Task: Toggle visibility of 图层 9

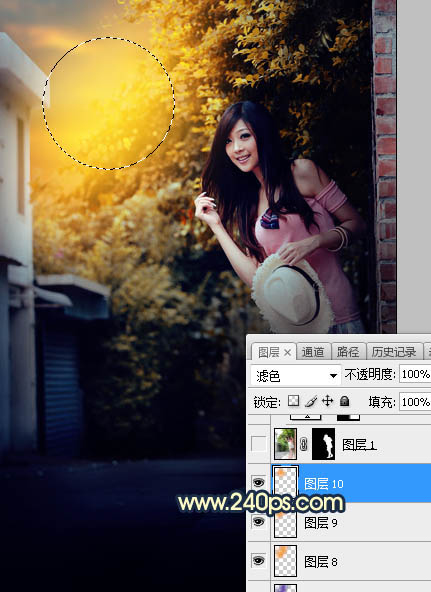Action: [259, 522]
